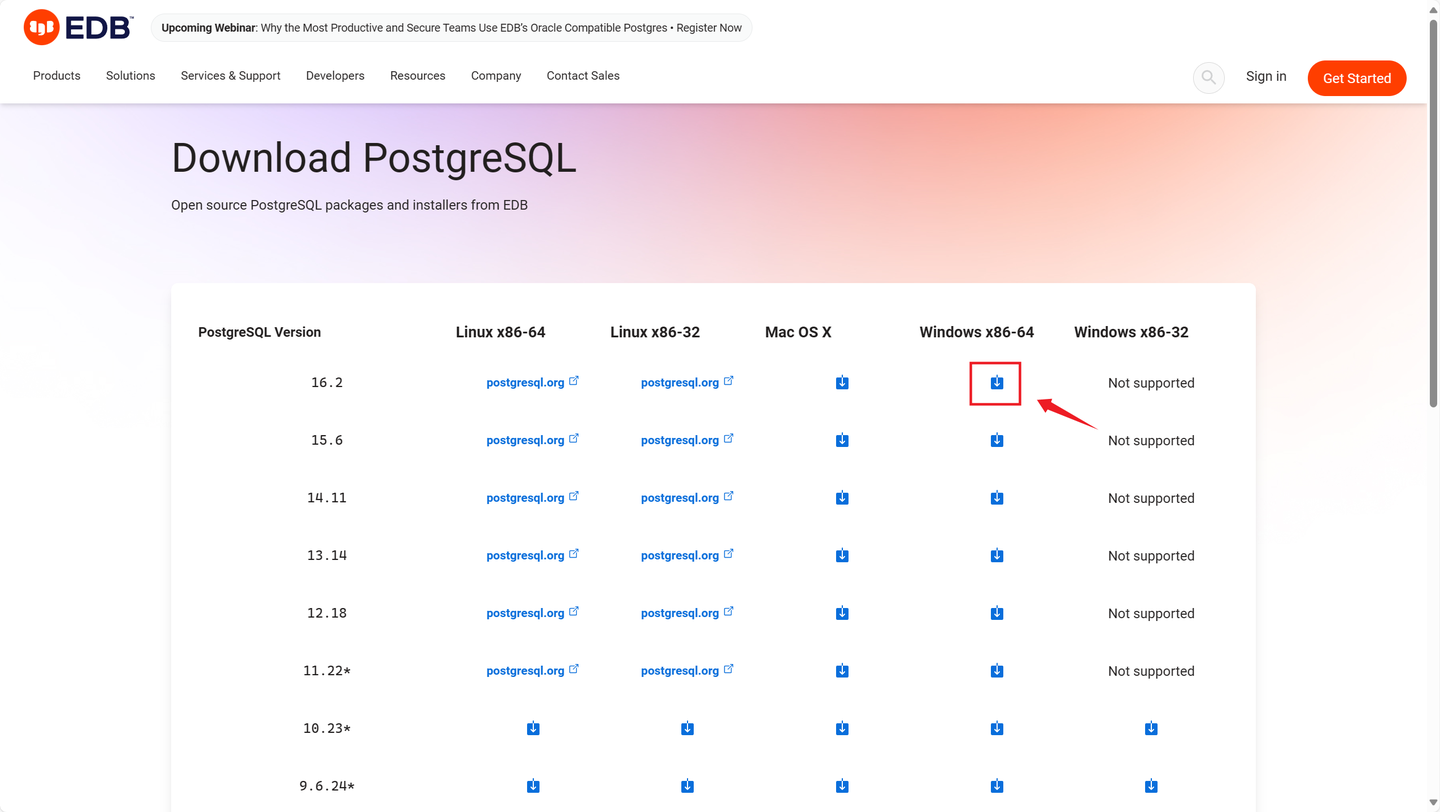
Task: Open postgresql.org link for 11.22 Linux x86-32
Action: coord(687,671)
